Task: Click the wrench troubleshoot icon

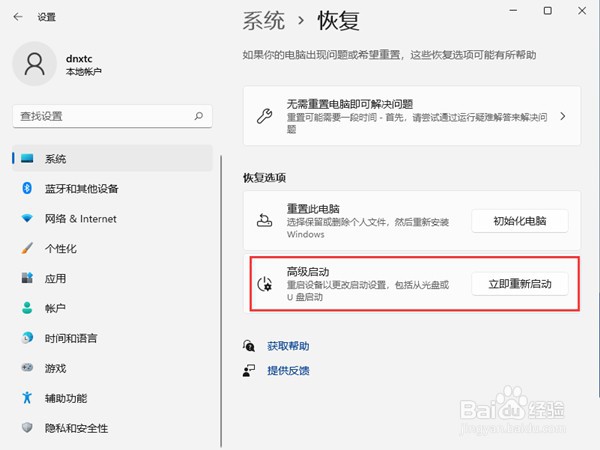Action: click(264, 116)
